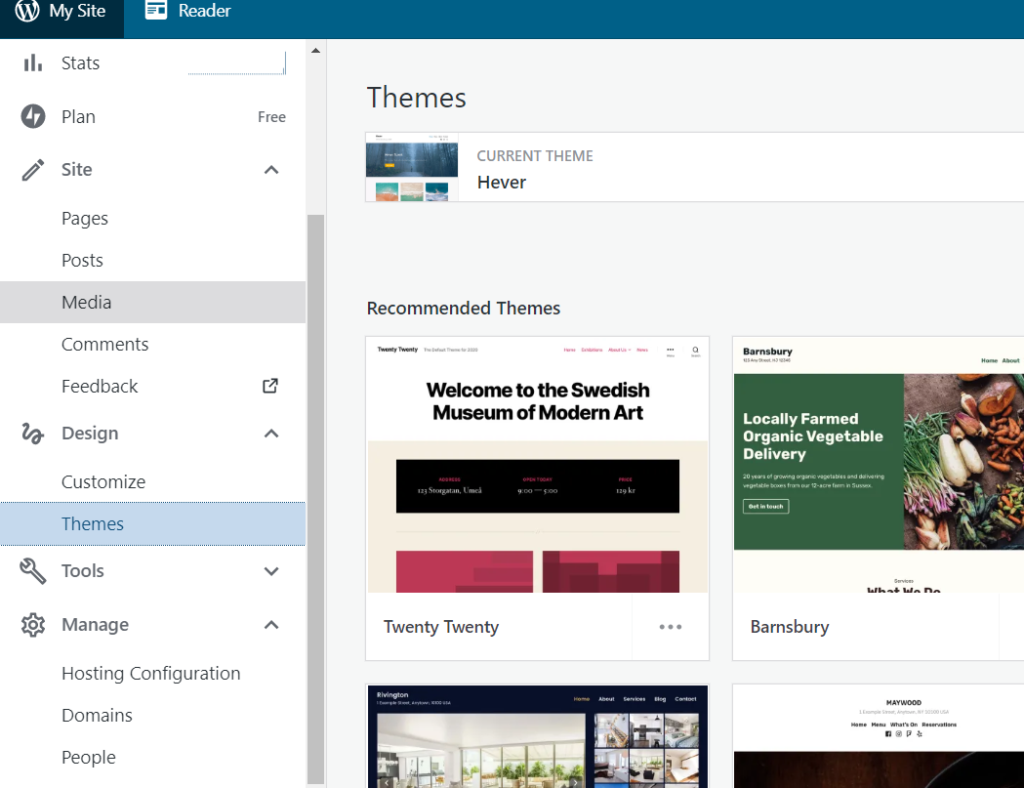This screenshot has width=1024, height=788.
Task: Click the Site section label
Action: pyautogui.click(x=76, y=170)
